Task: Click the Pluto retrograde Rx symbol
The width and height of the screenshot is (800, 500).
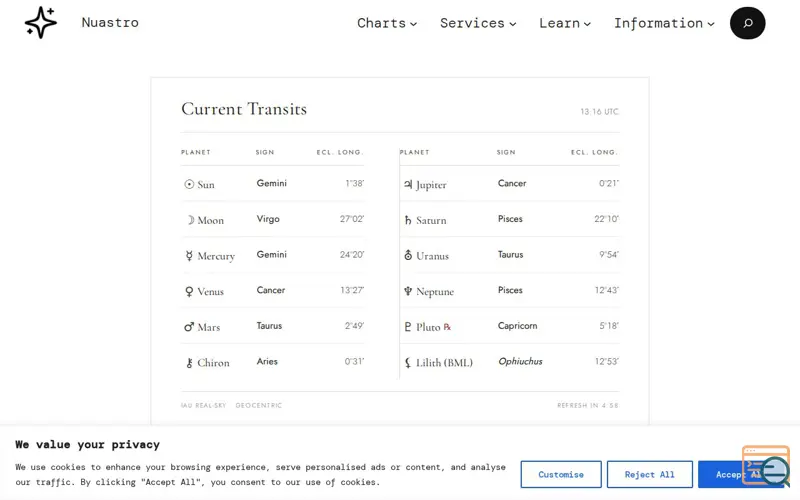Action: click(447, 327)
